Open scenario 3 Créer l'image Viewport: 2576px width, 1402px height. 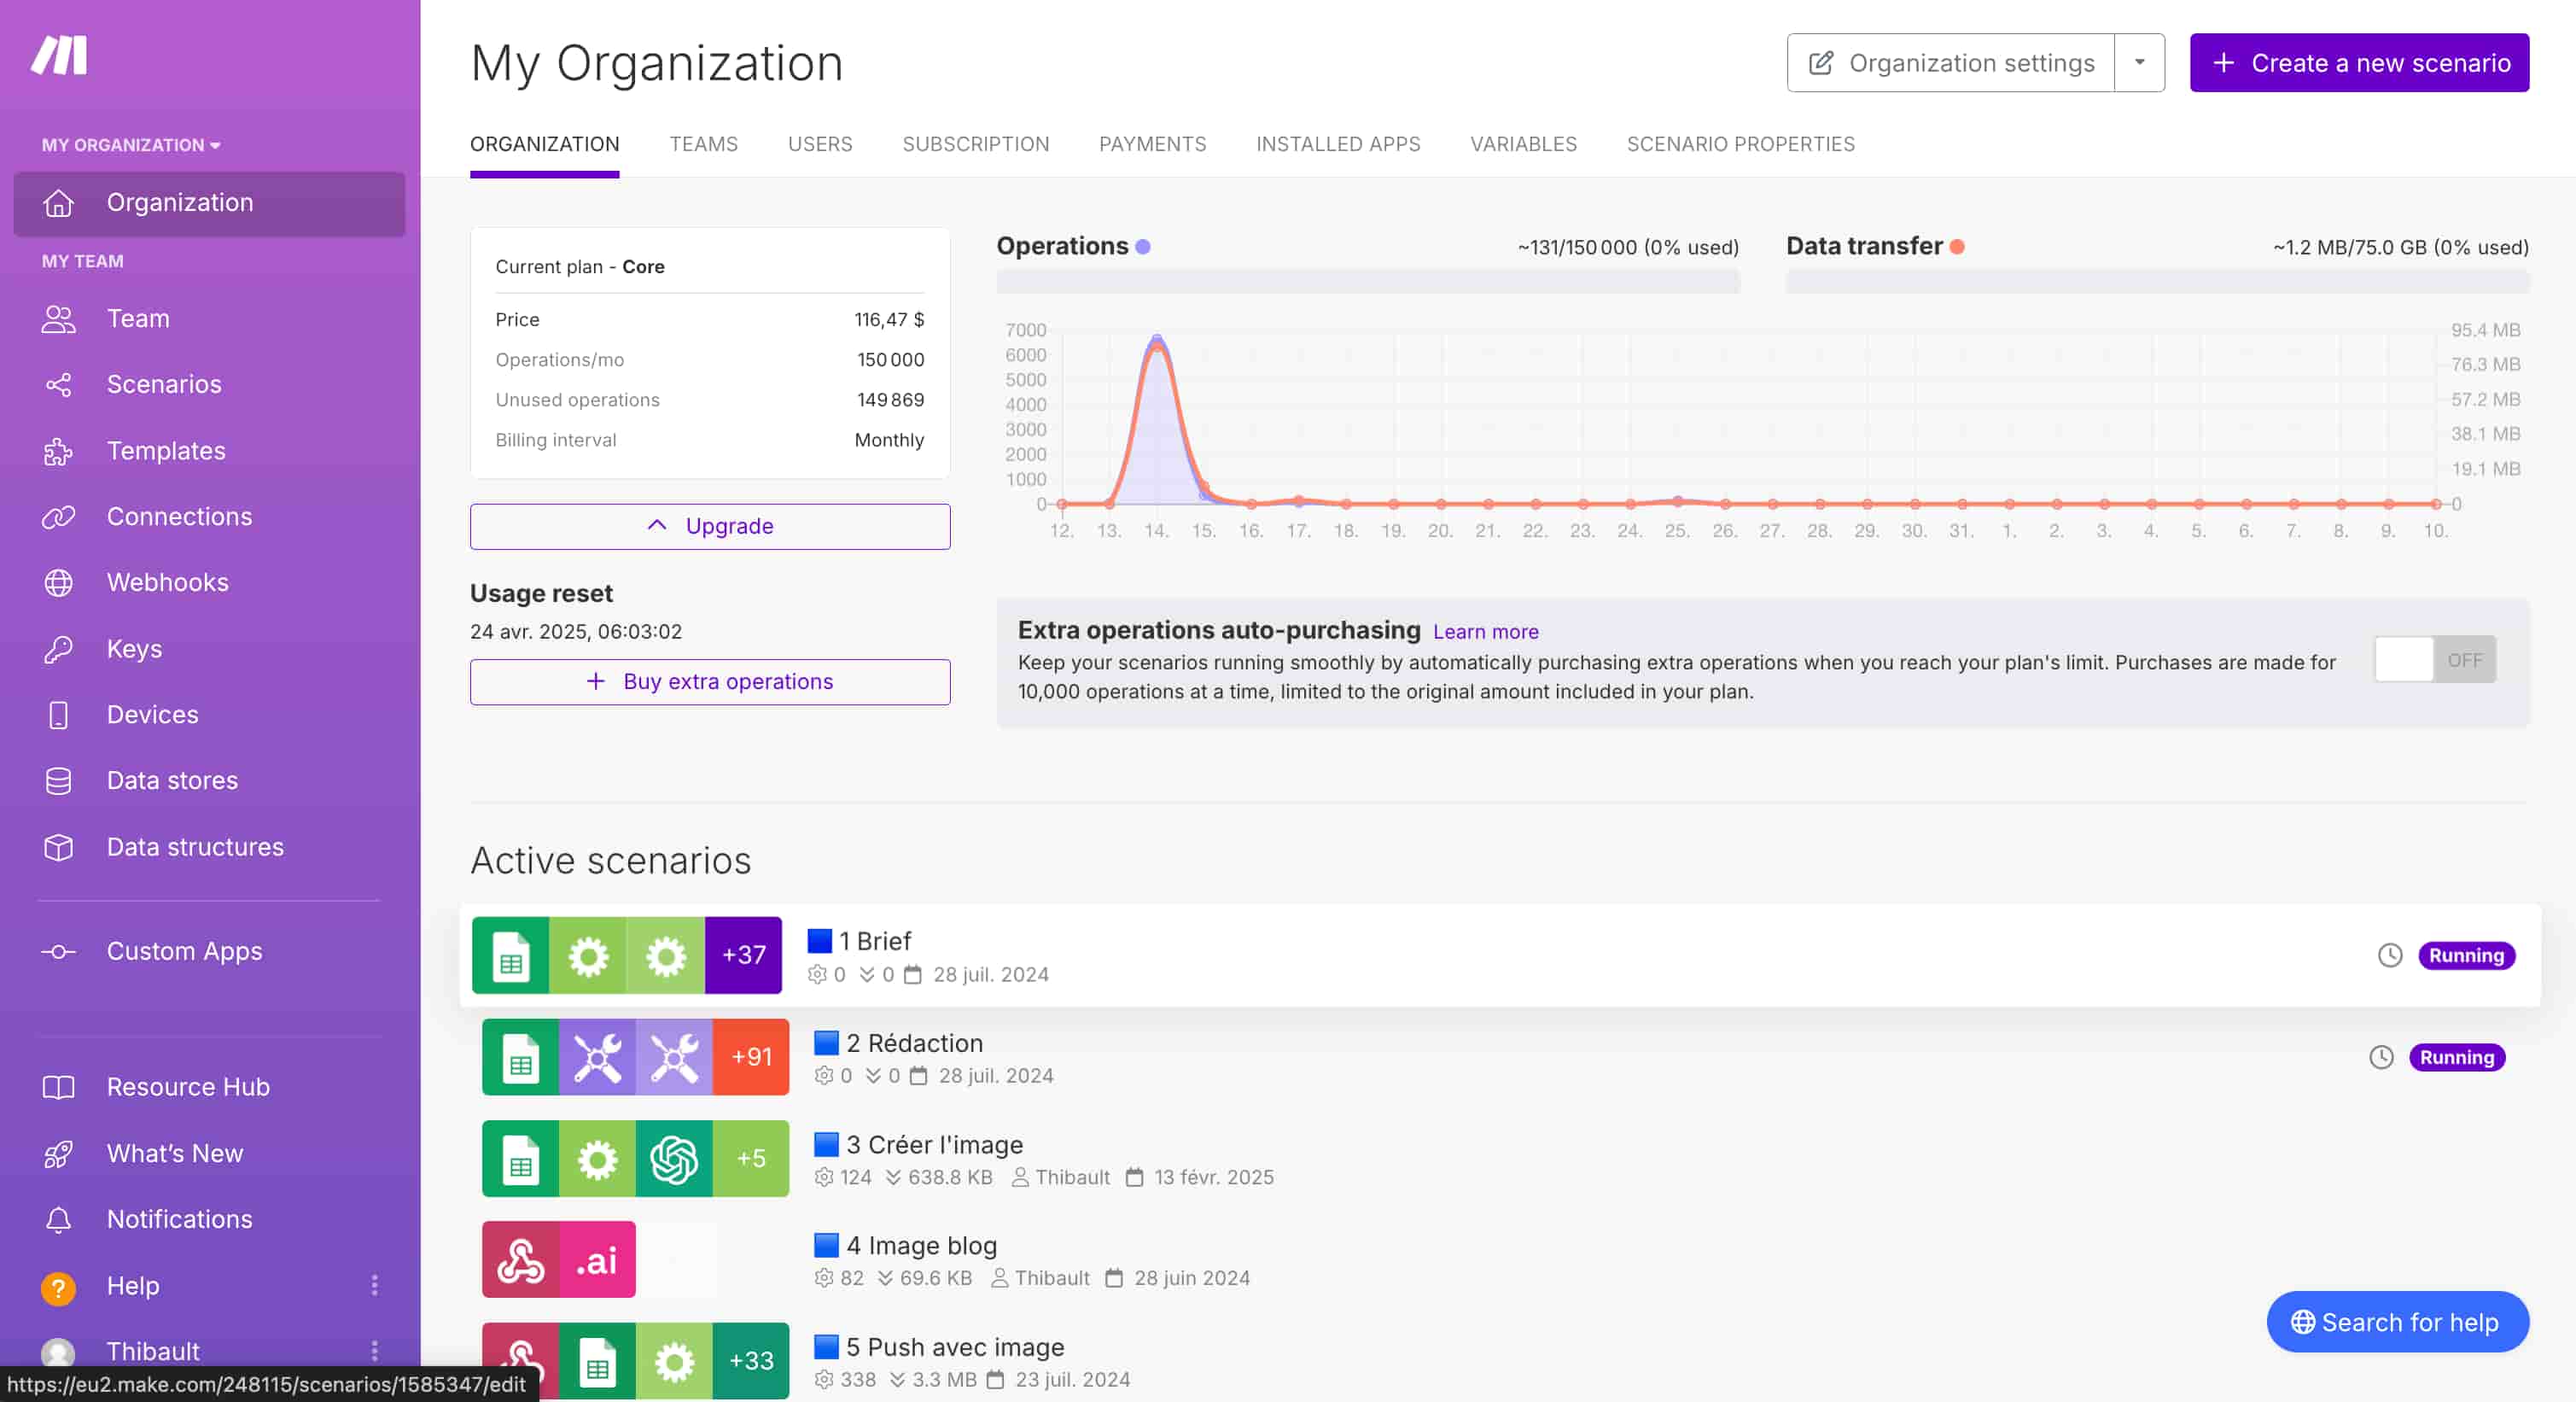click(934, 1145)
